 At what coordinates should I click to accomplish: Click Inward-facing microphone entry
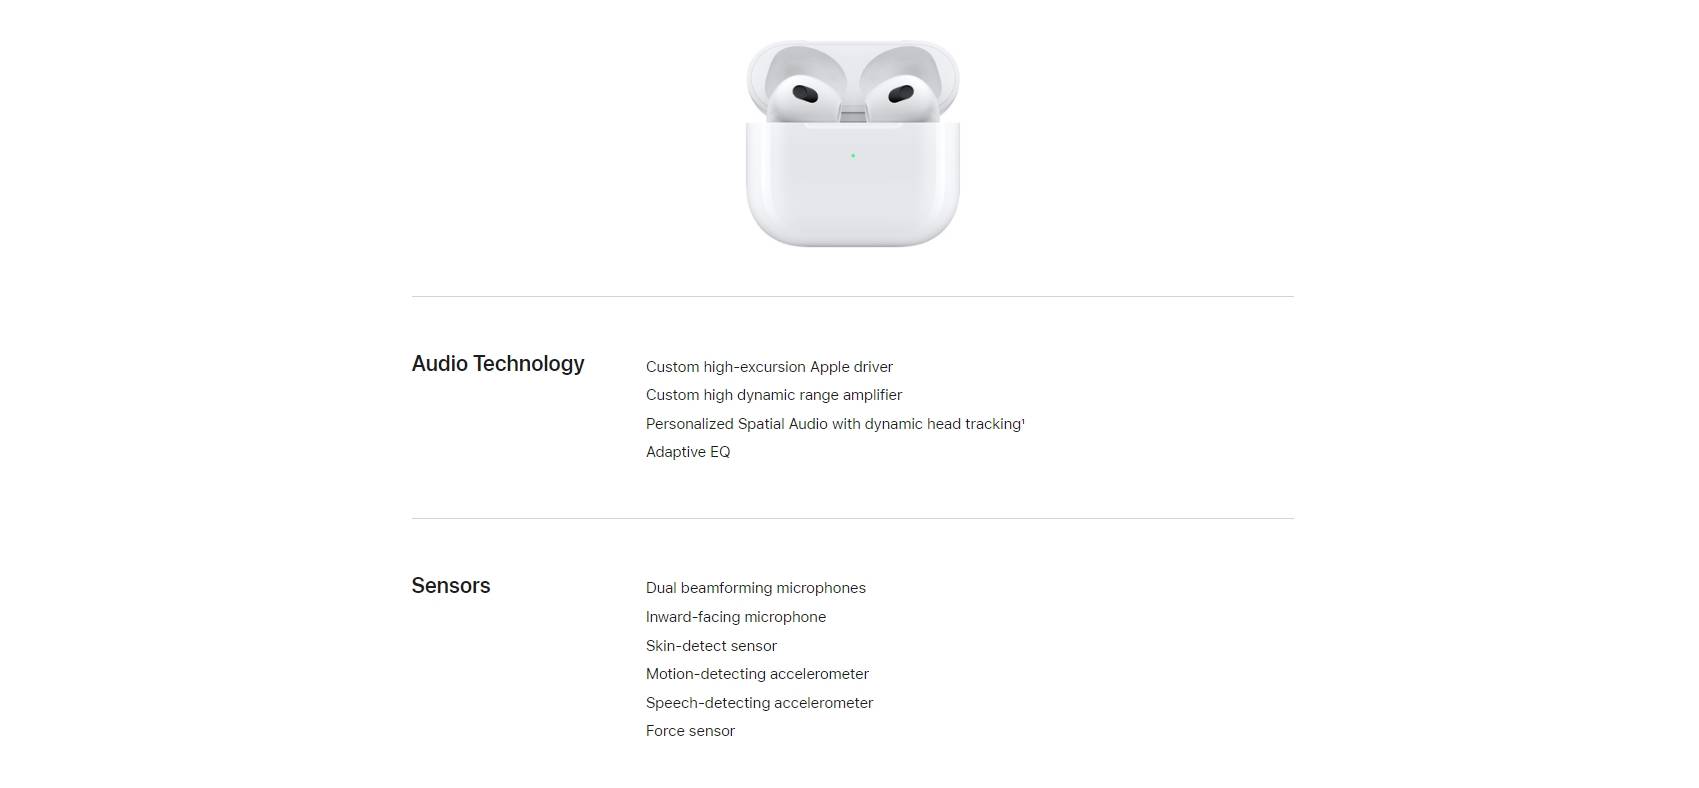point(736,617)
